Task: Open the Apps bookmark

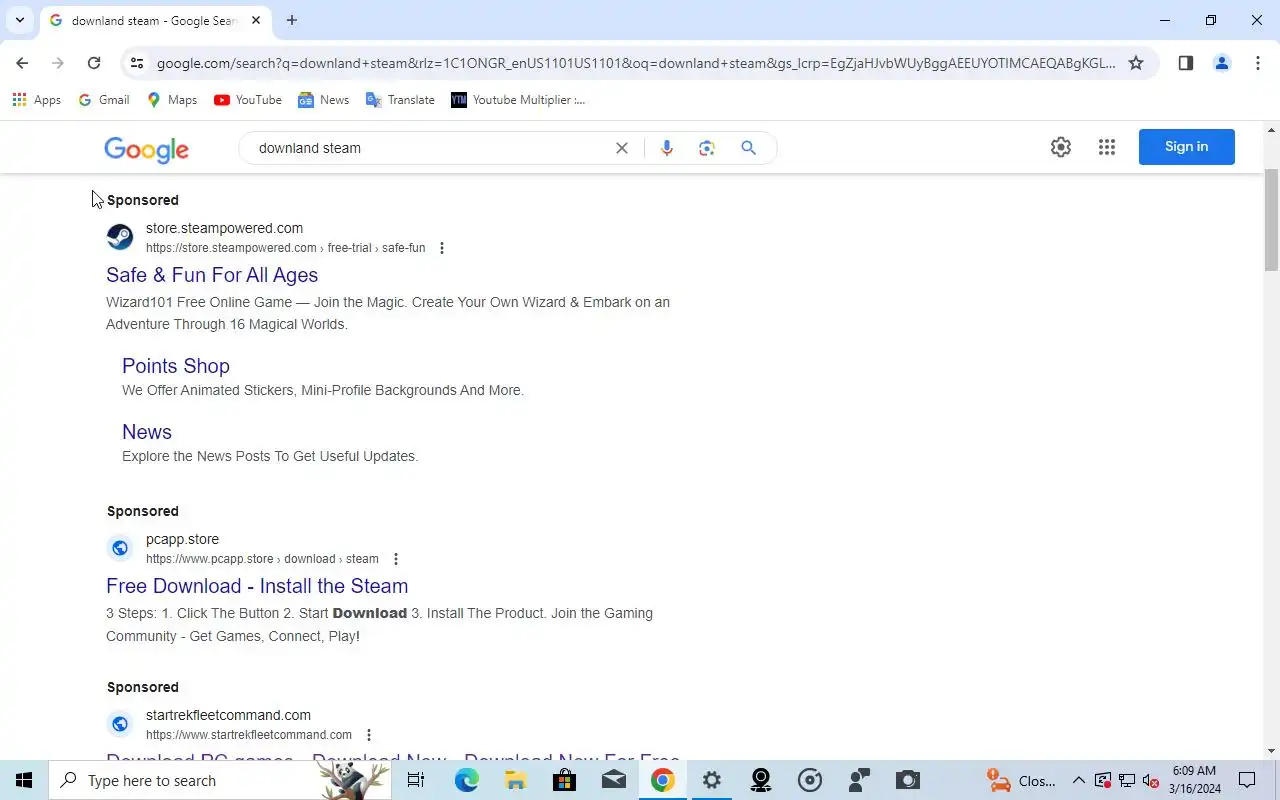Action: coord(37,100)
